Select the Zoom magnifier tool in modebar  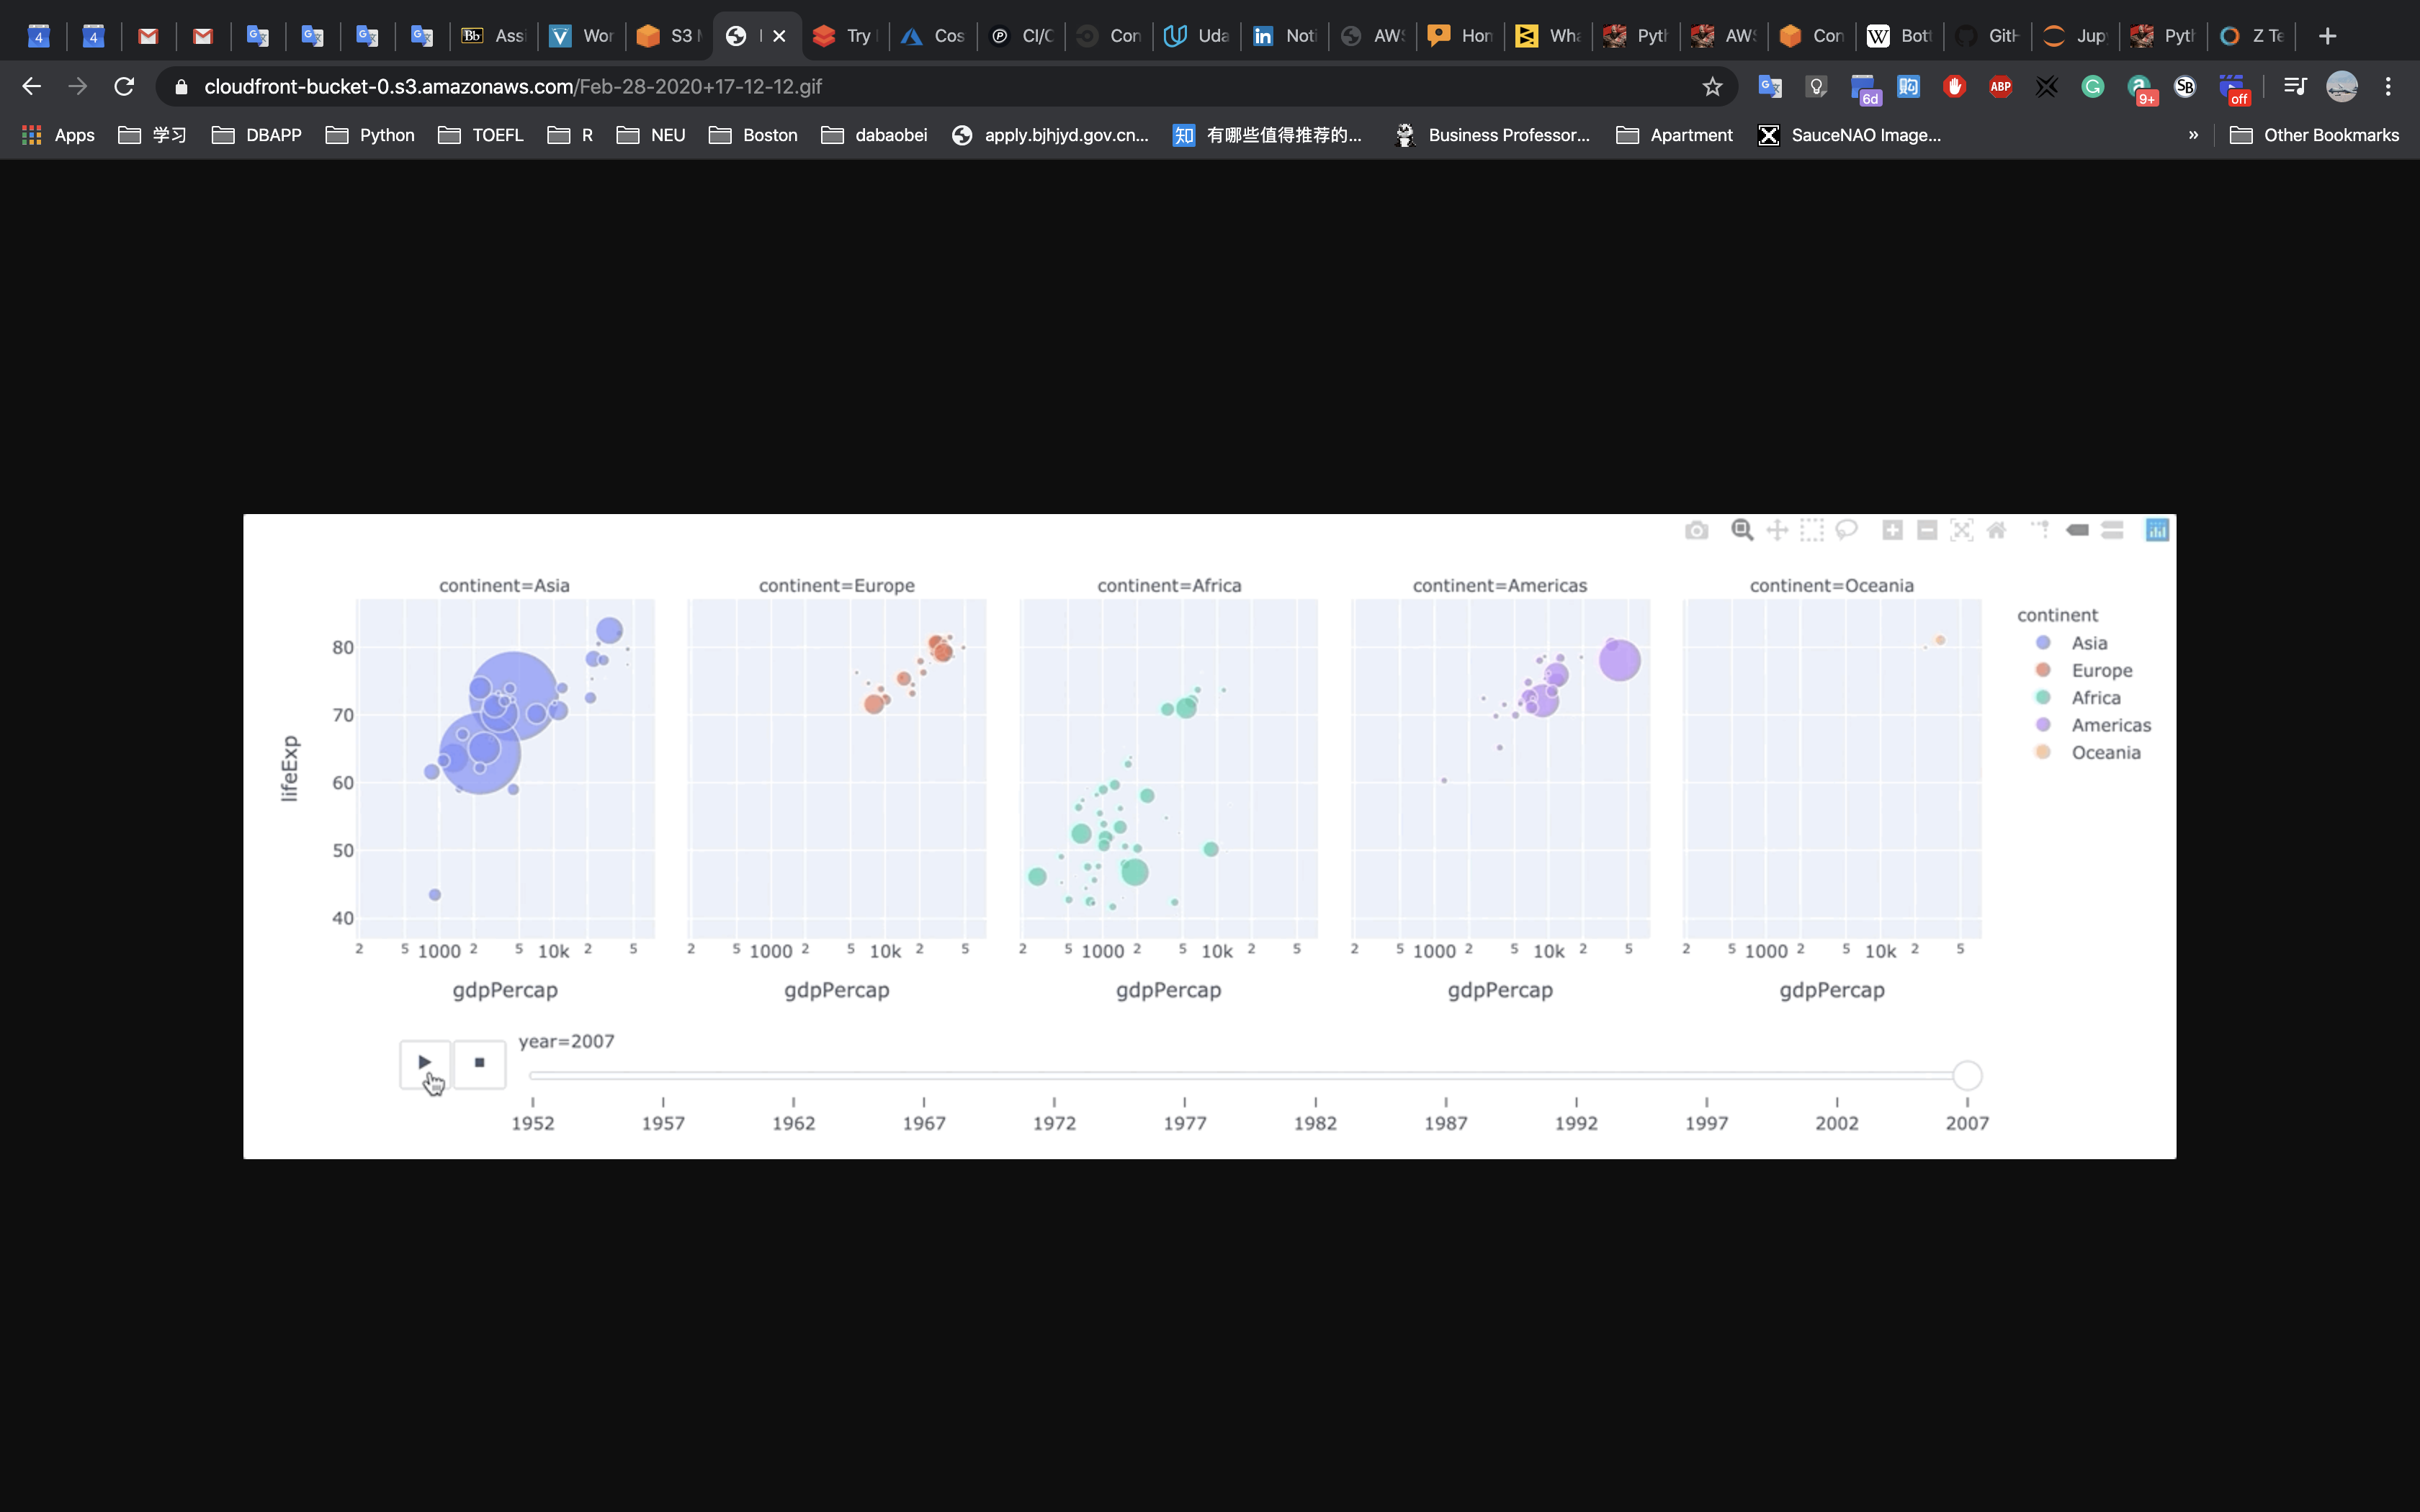pos(1742,530)
